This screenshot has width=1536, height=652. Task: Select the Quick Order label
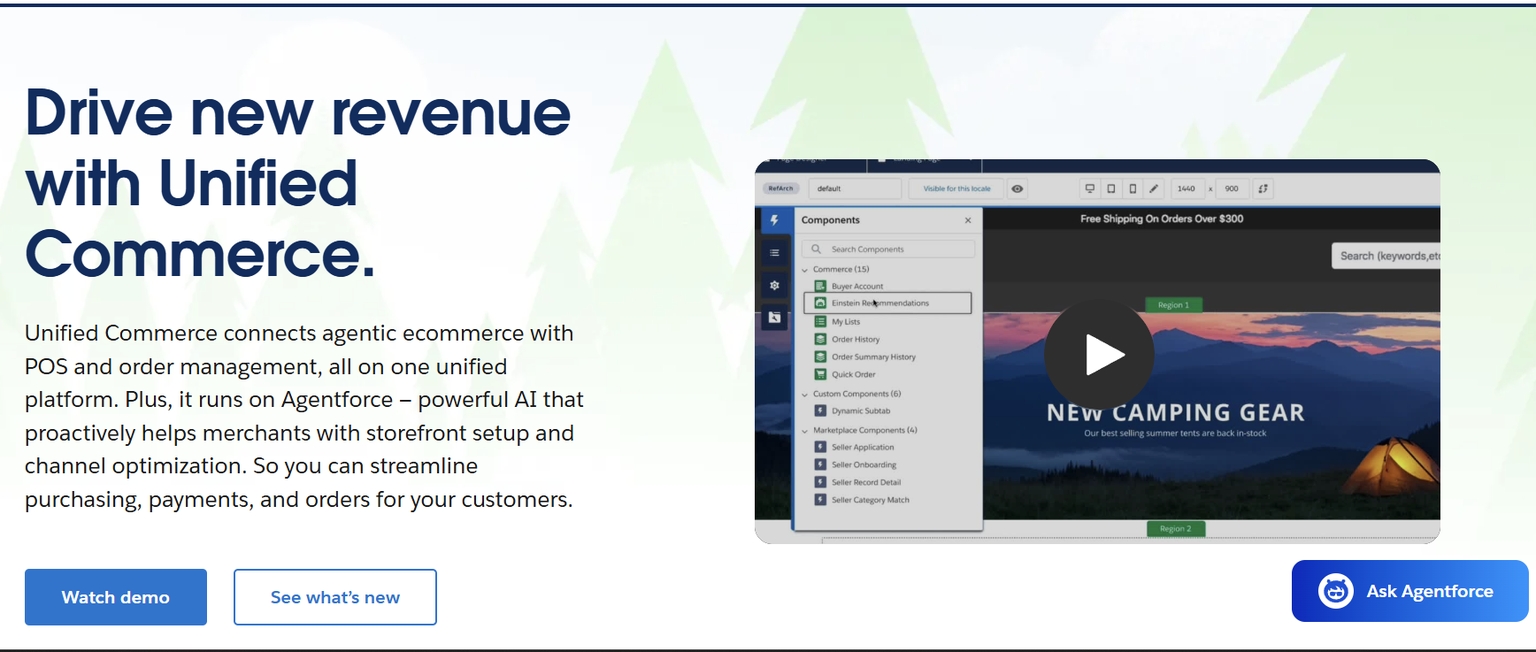854,375
